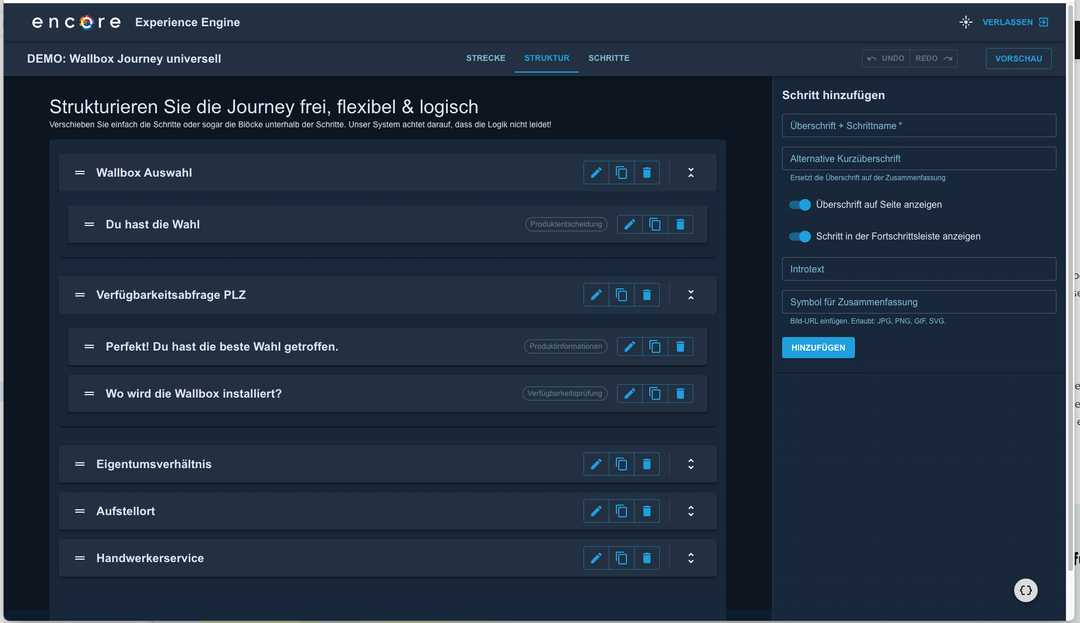
Task: Expand the Handwerkerservice block
Action: pyautogui.click(x=689, y=557)
